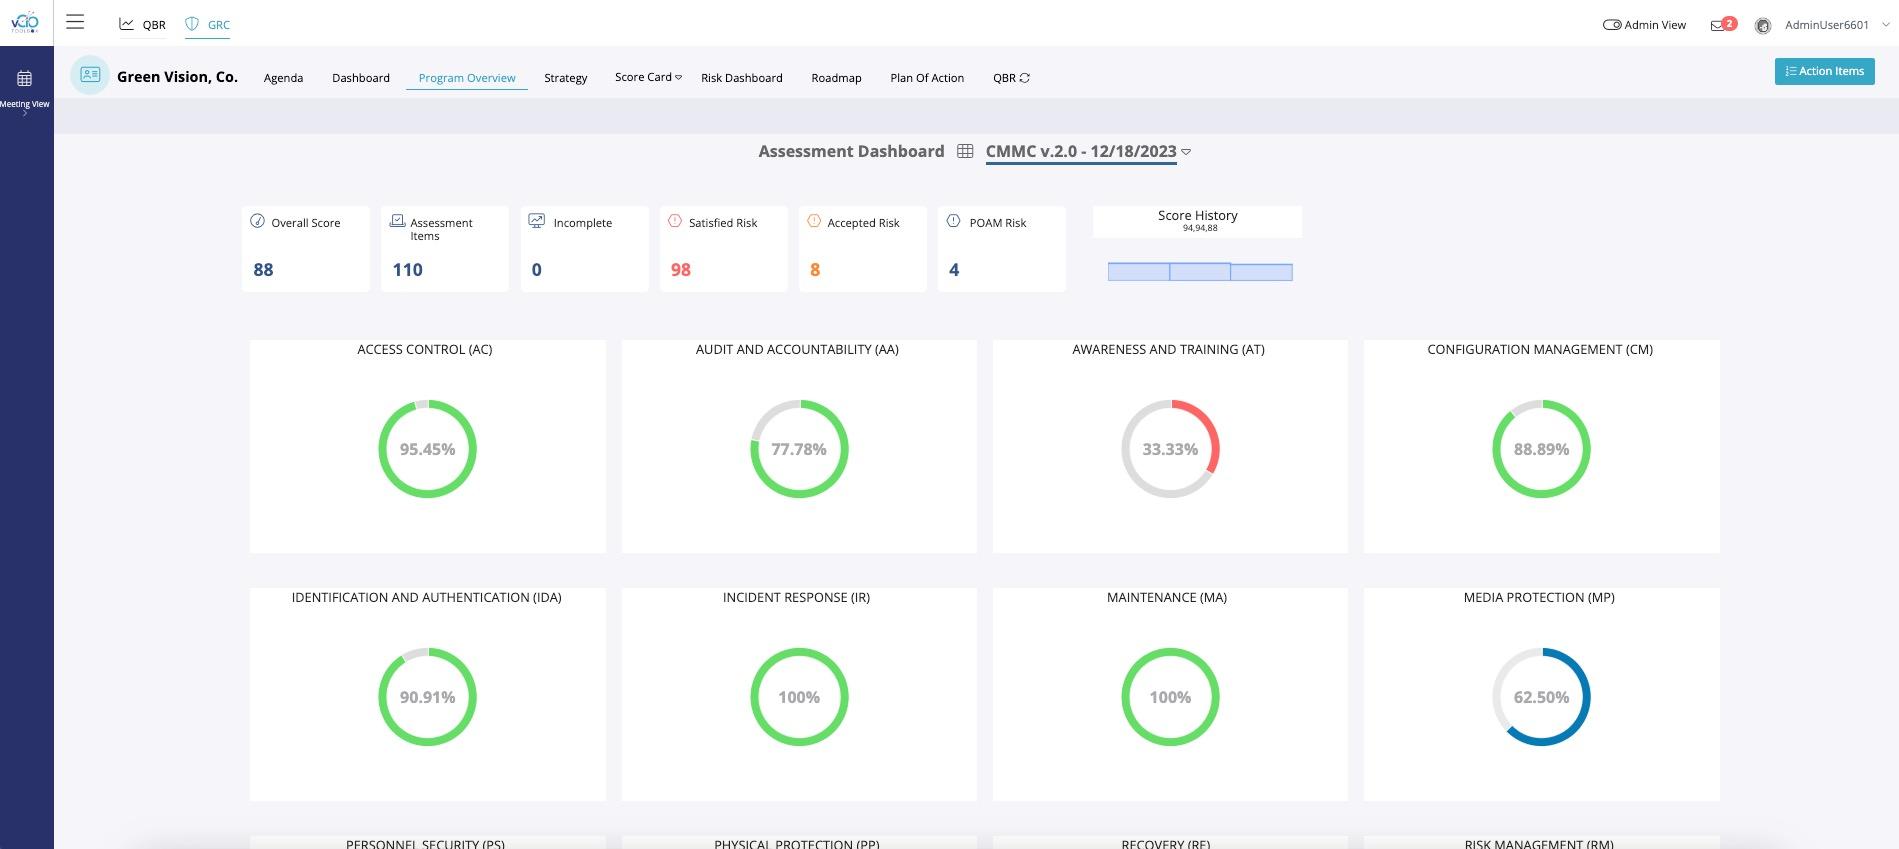Viewport: 1899px width, 849px height.
Task: Click the Assessment Items laptop icon
Action: click(397, 221)
